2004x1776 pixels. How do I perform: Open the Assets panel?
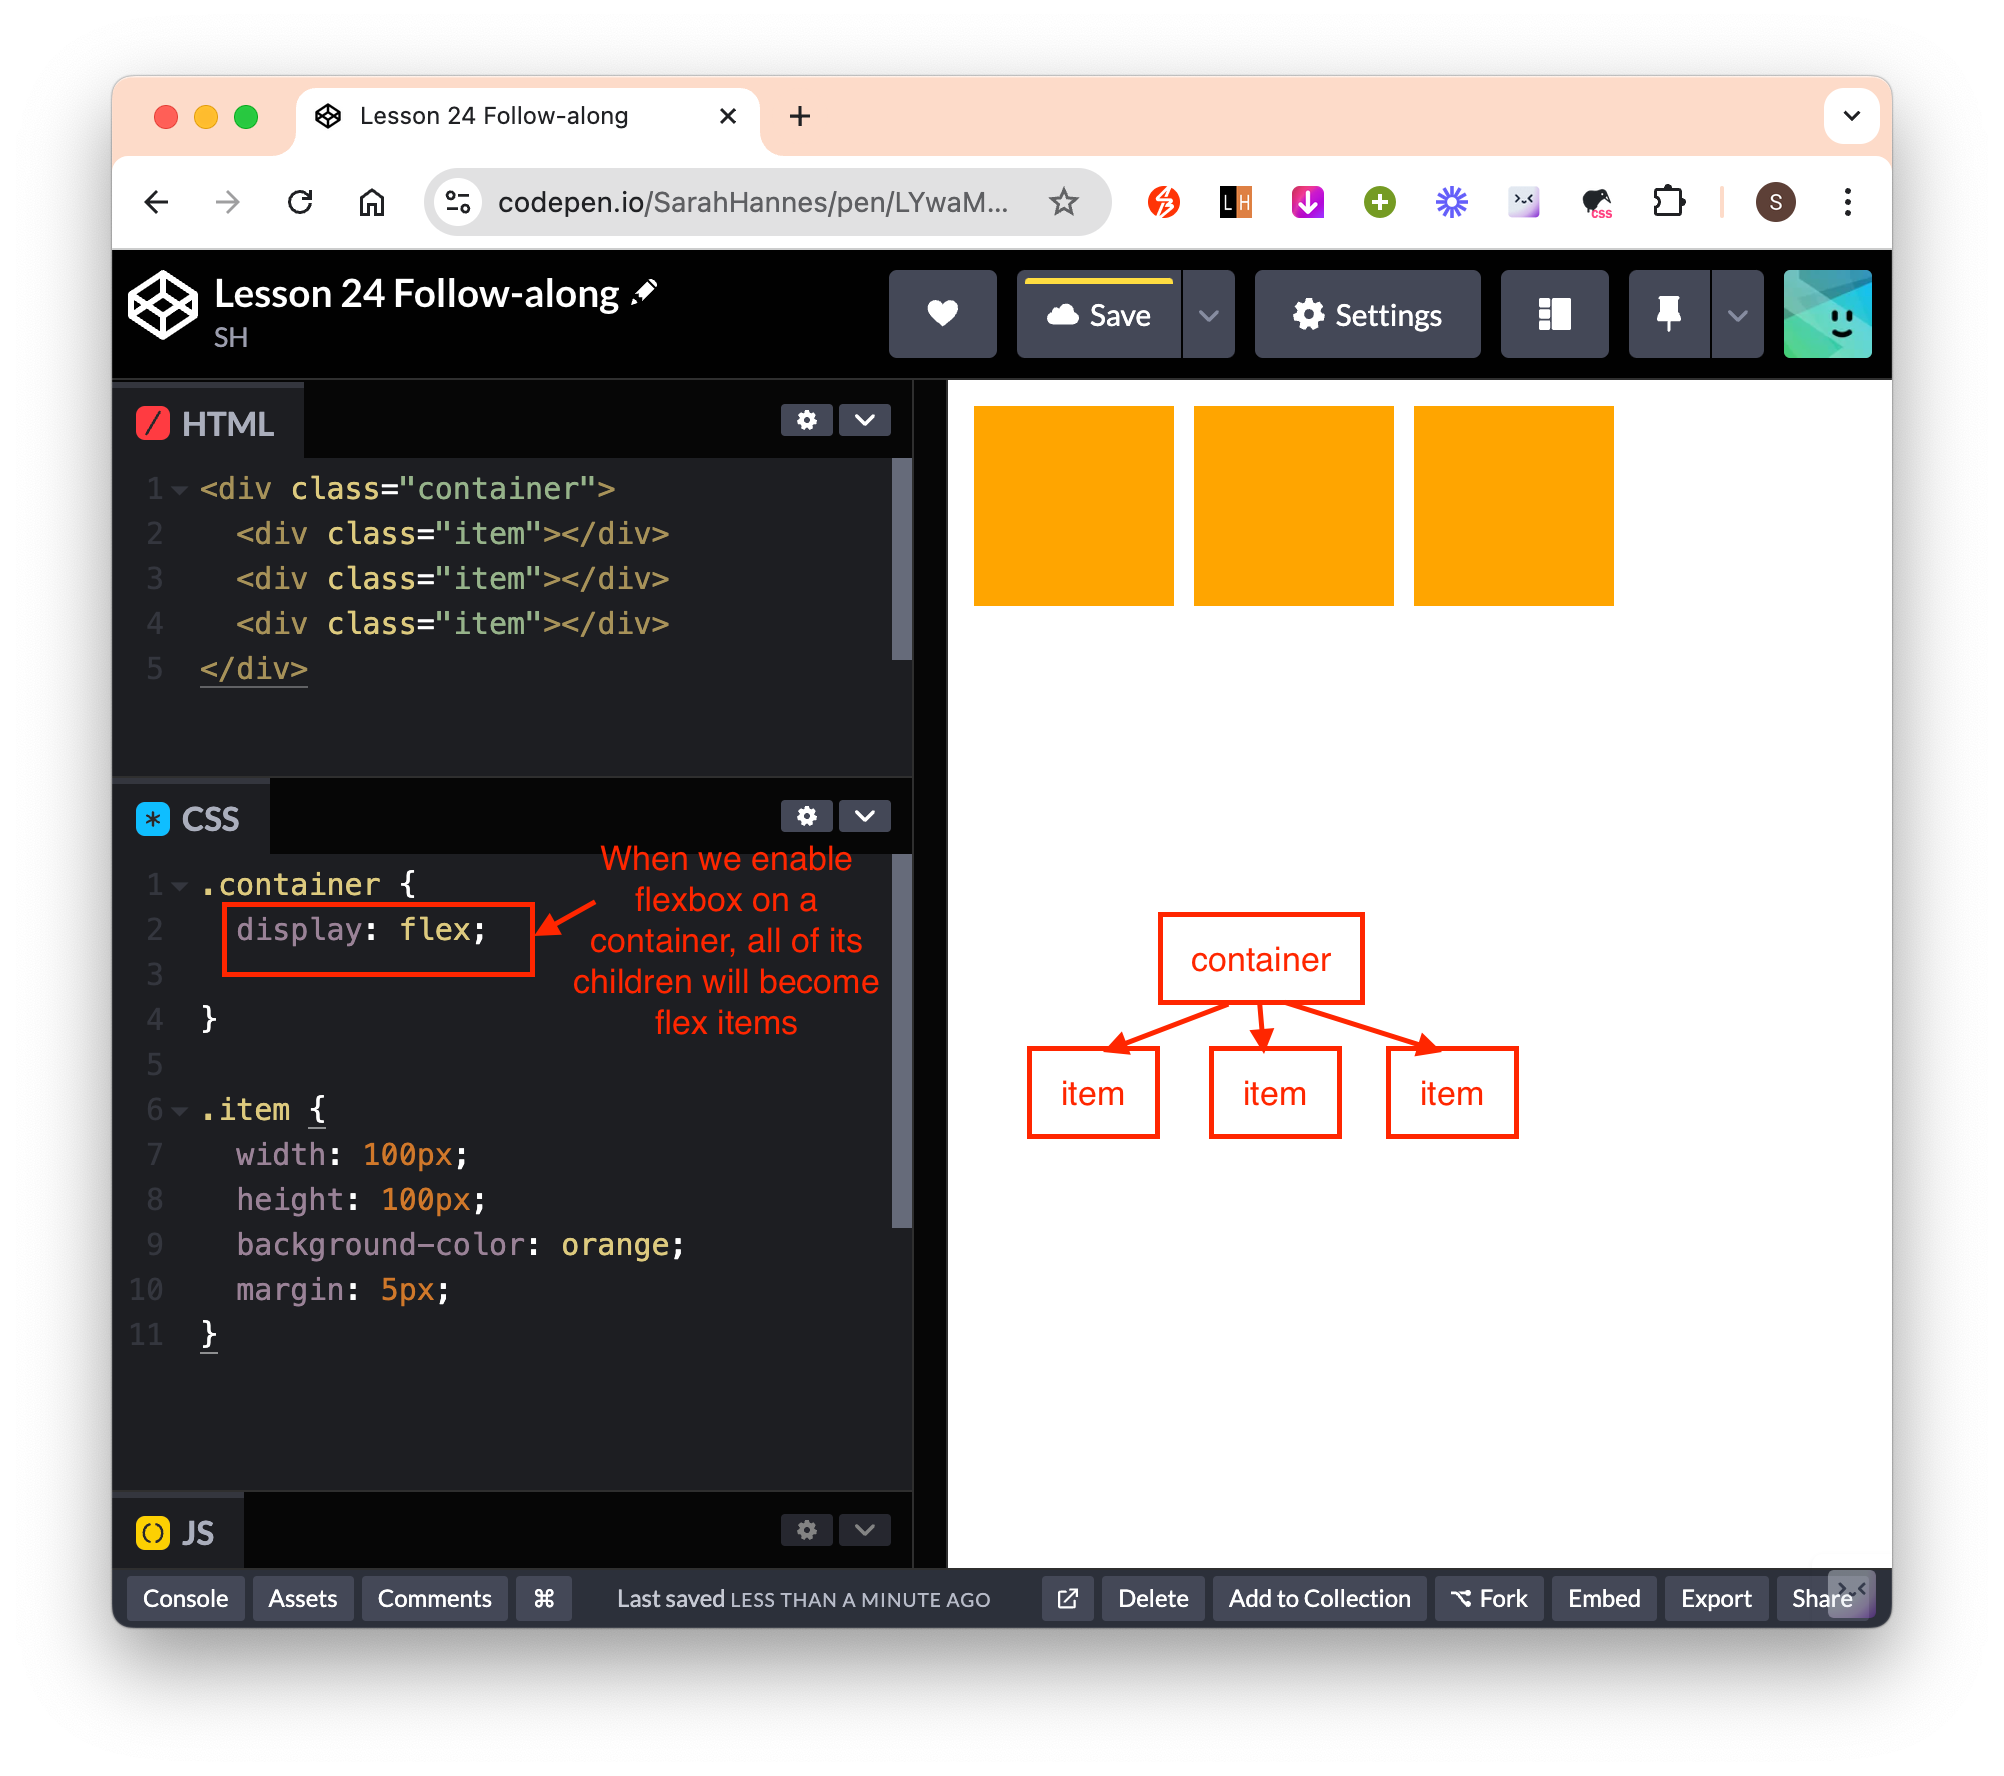point(302,1598)
